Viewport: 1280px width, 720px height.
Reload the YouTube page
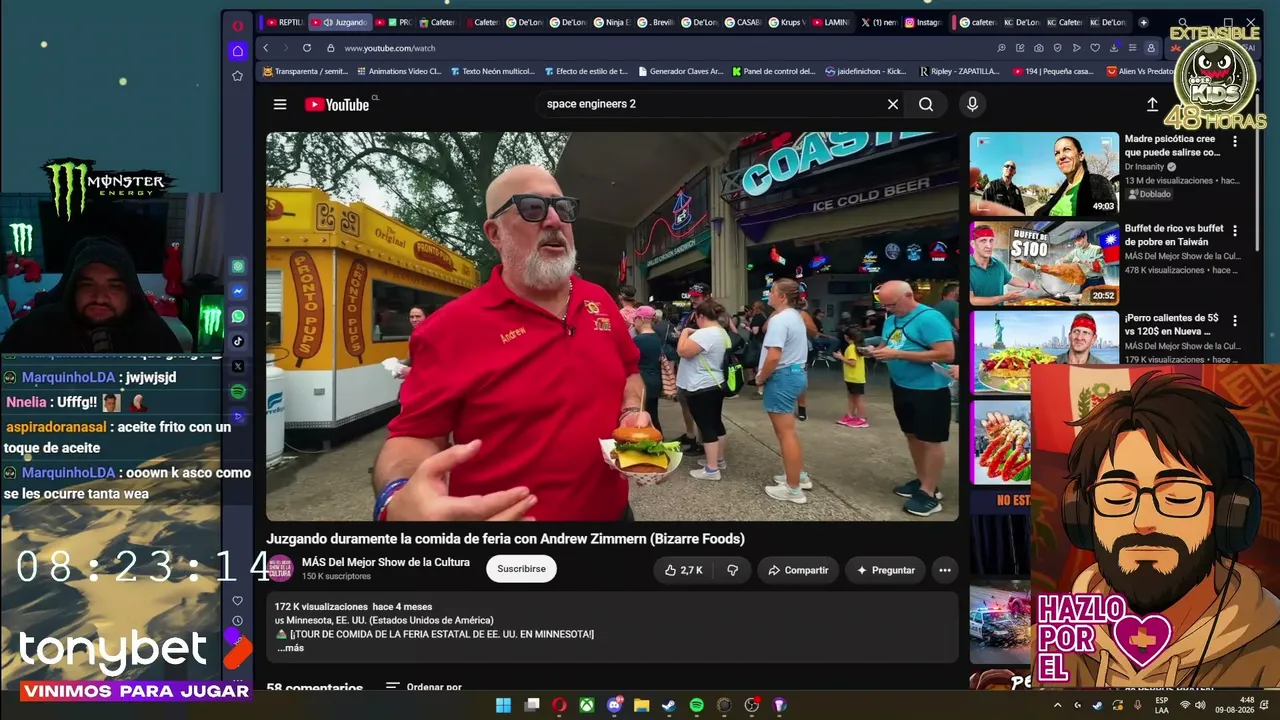coord(306,48)
